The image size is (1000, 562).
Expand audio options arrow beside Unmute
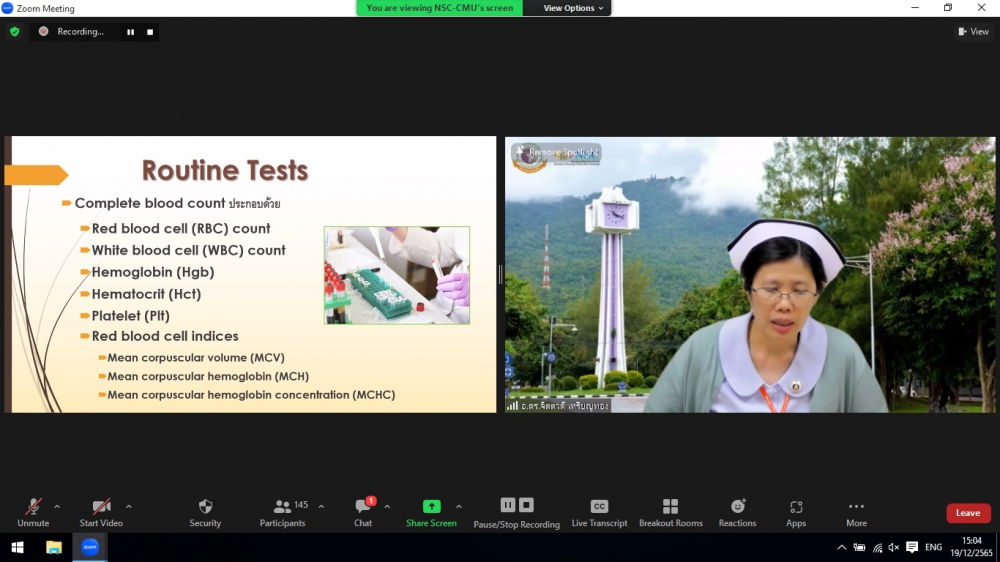57,506
